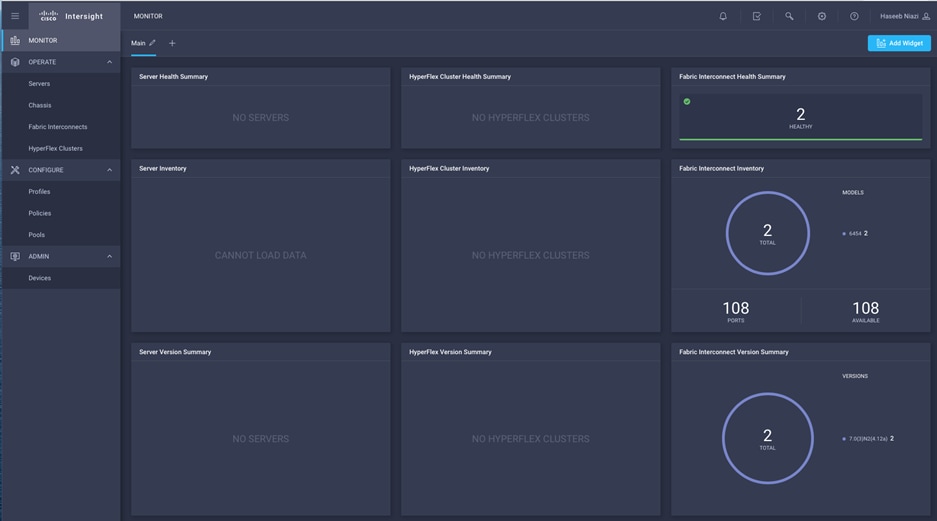Viewport: 937px width, 521px height.
Task: Click the Fabric Interconnect Health Summary title
Action: pyautogui.click(x=732, y=76)
